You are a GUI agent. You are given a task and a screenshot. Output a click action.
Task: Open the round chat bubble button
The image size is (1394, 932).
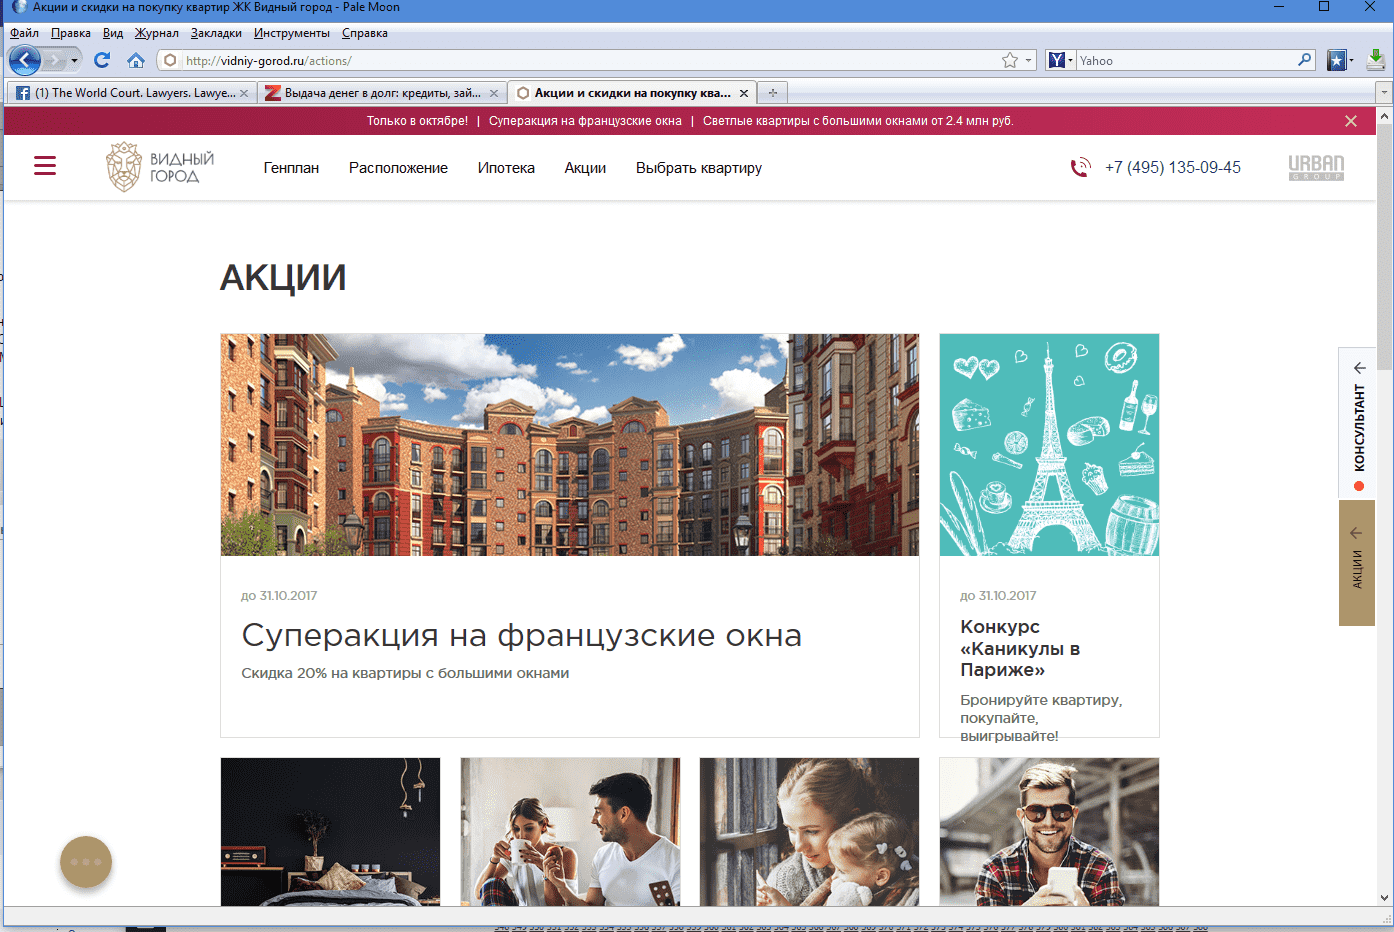point(86,862)
